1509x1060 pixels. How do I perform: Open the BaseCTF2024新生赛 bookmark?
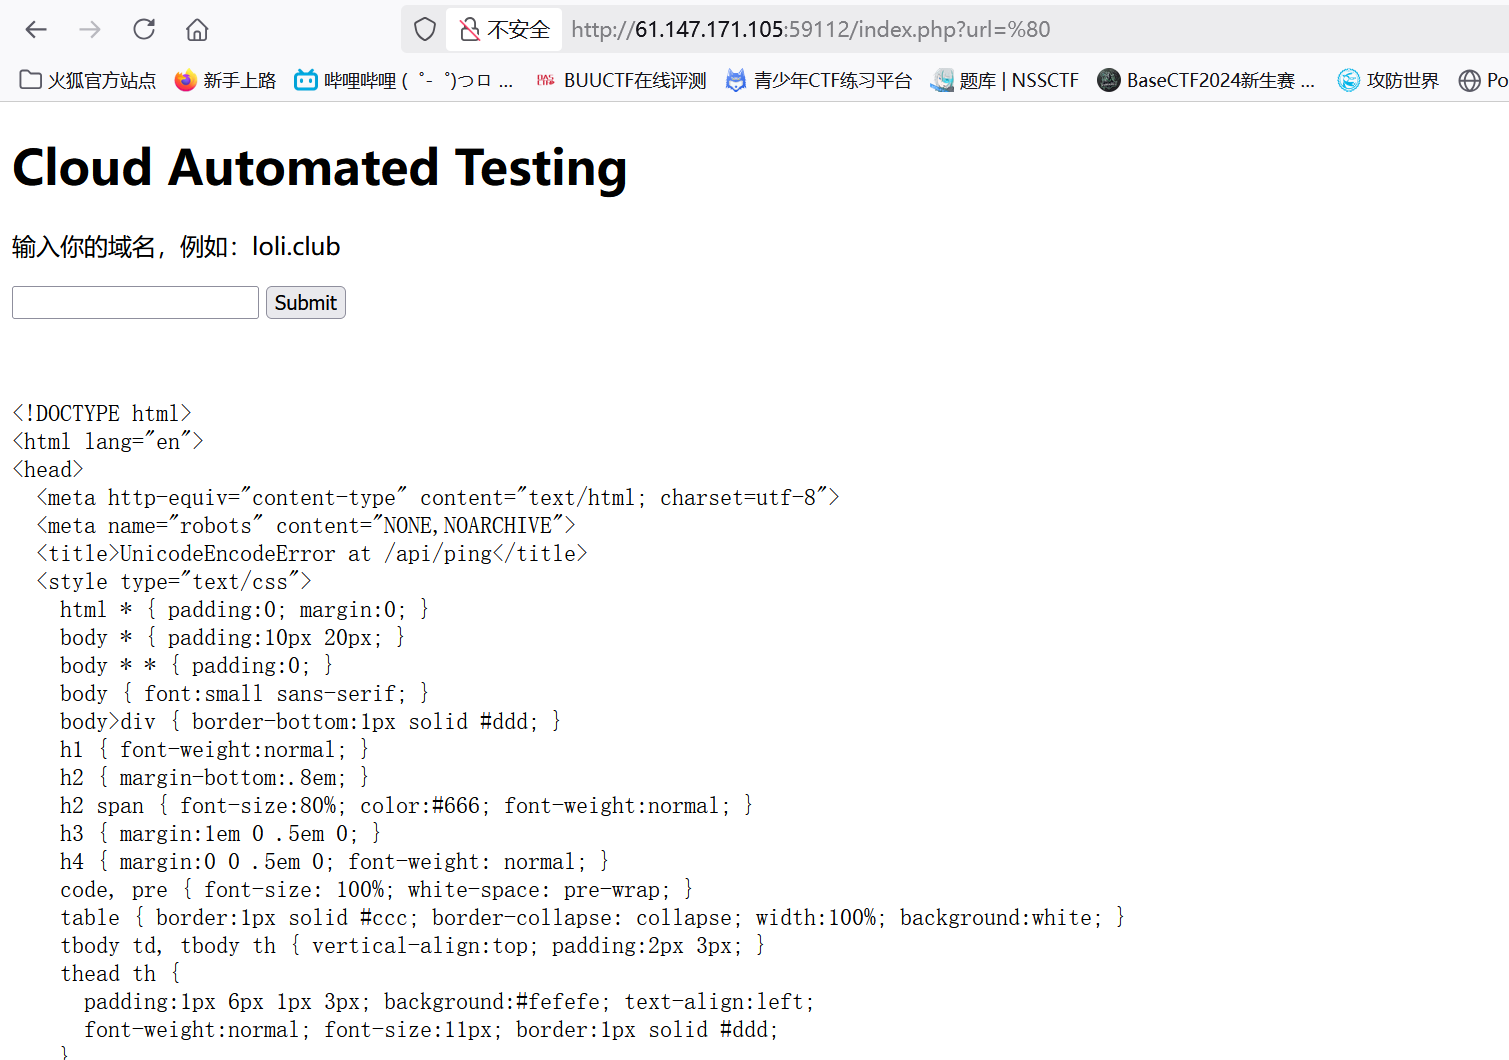pos(1206,80)
